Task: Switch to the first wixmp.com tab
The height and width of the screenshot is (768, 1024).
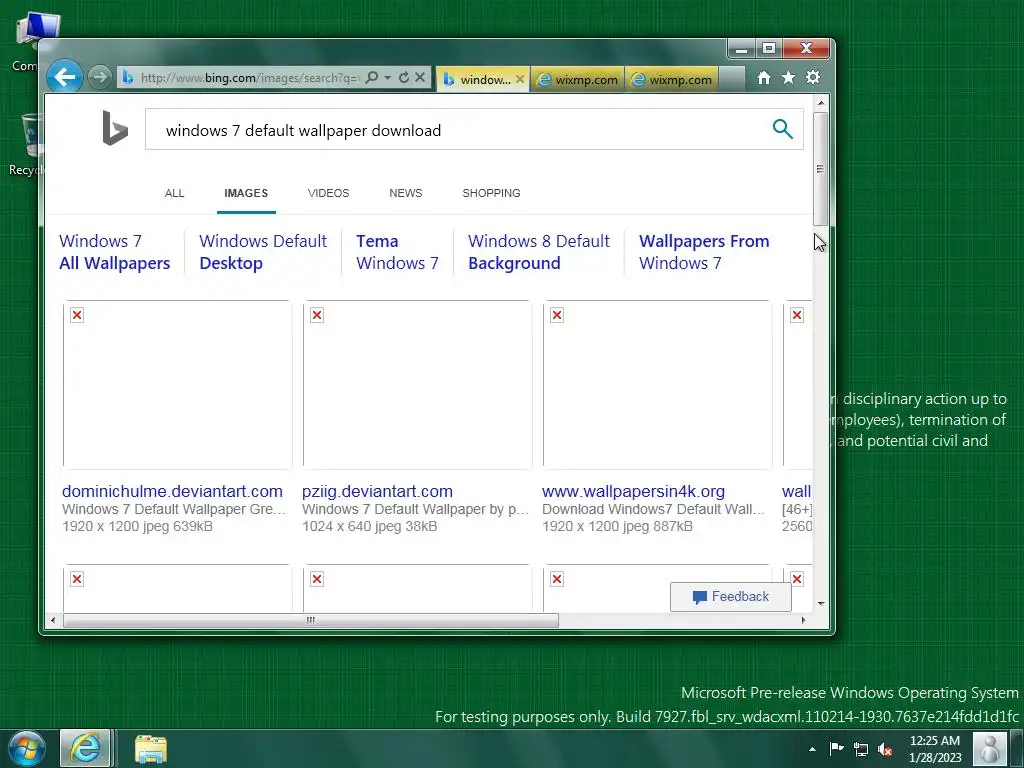Action: point(578,79)
